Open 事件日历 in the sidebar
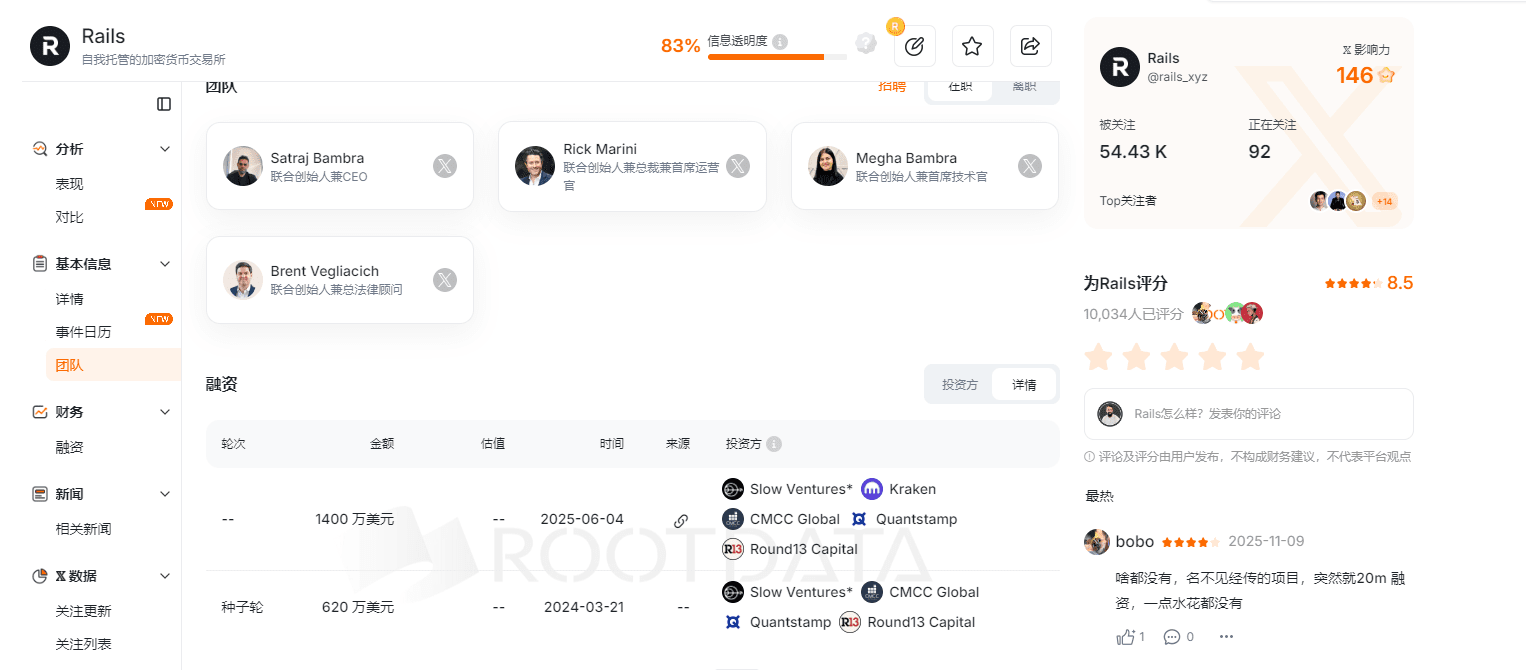 pos(84,332)
